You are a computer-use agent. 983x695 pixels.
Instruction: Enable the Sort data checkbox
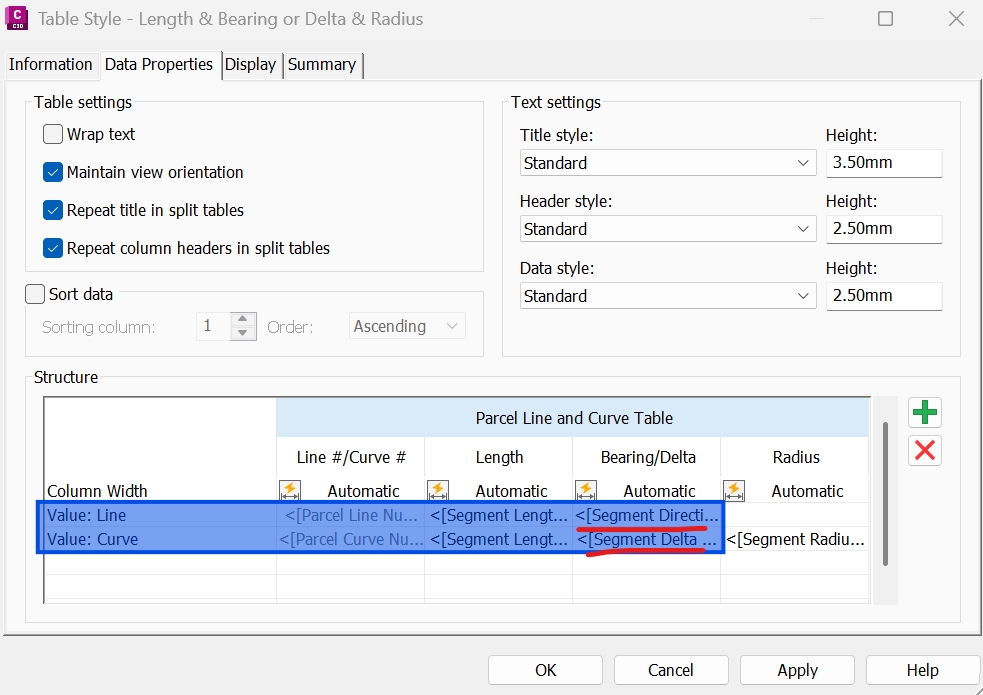(x=35, y=294)
